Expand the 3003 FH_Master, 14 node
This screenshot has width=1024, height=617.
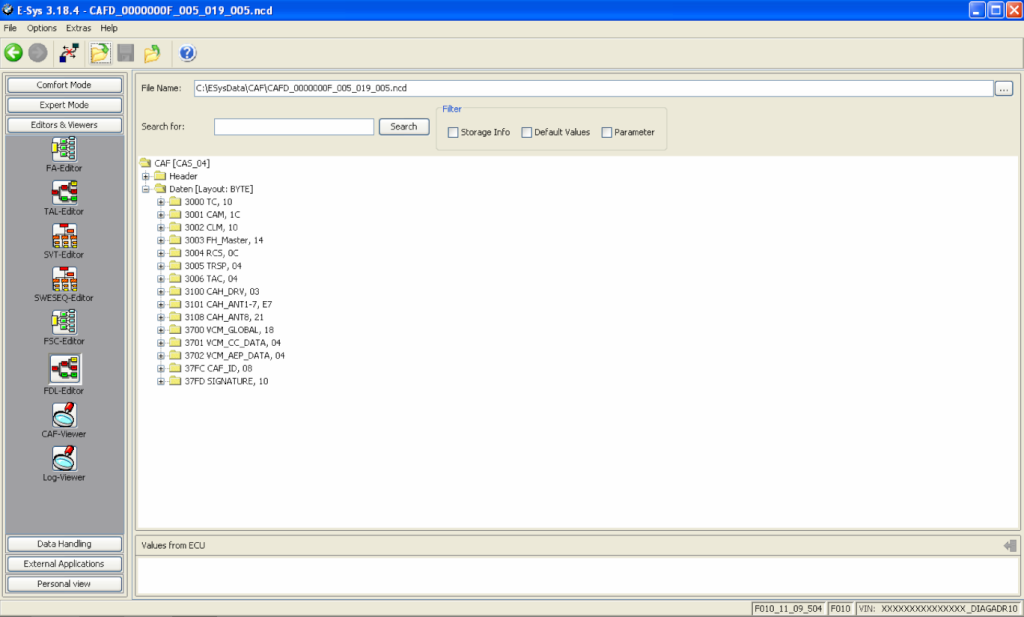(161, 240)
